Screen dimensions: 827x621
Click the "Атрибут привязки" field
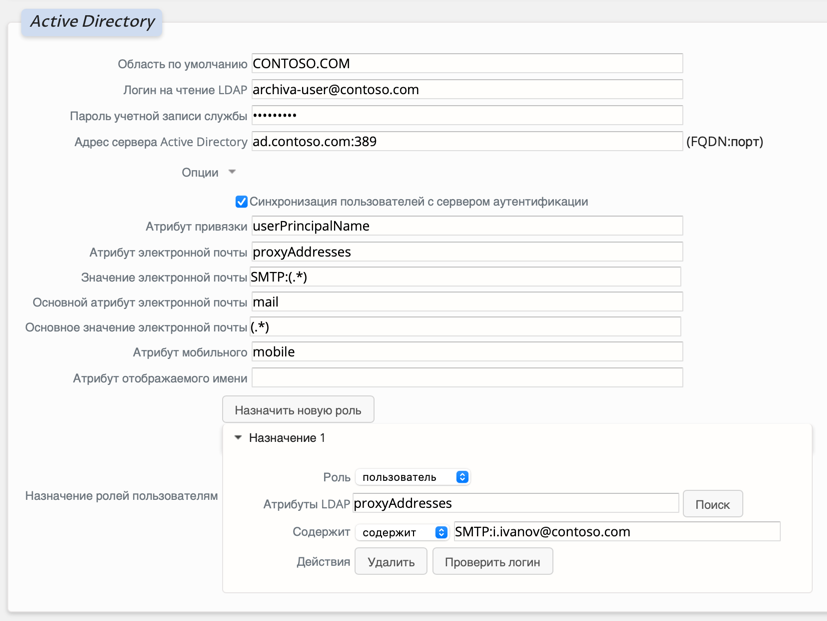[465, 226]
